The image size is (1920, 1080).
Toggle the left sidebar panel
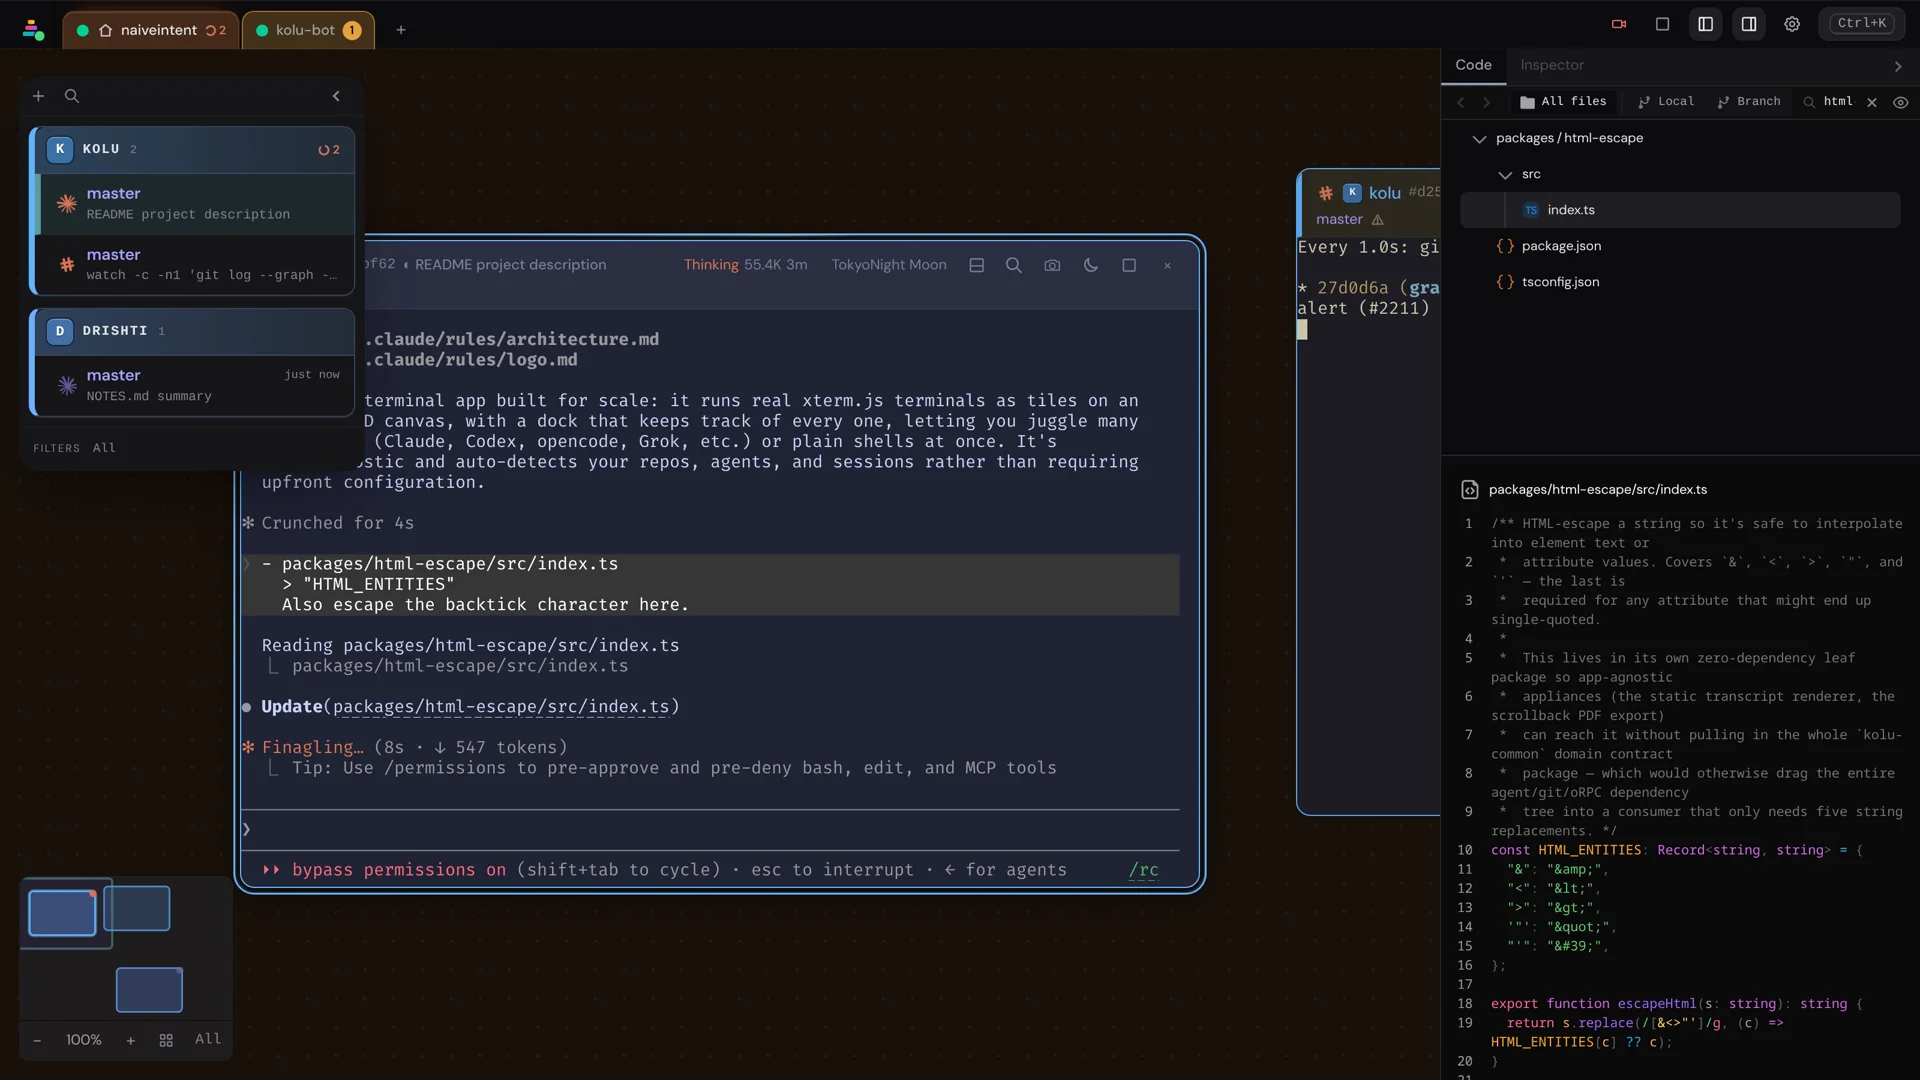1706,24
